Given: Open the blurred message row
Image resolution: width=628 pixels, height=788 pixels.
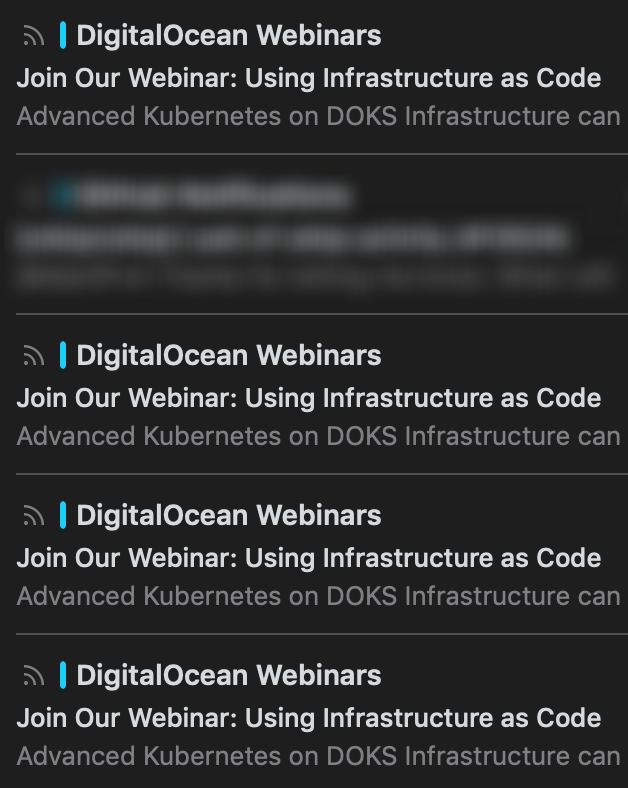Looking at the screenshot, I should click(322, 234).
